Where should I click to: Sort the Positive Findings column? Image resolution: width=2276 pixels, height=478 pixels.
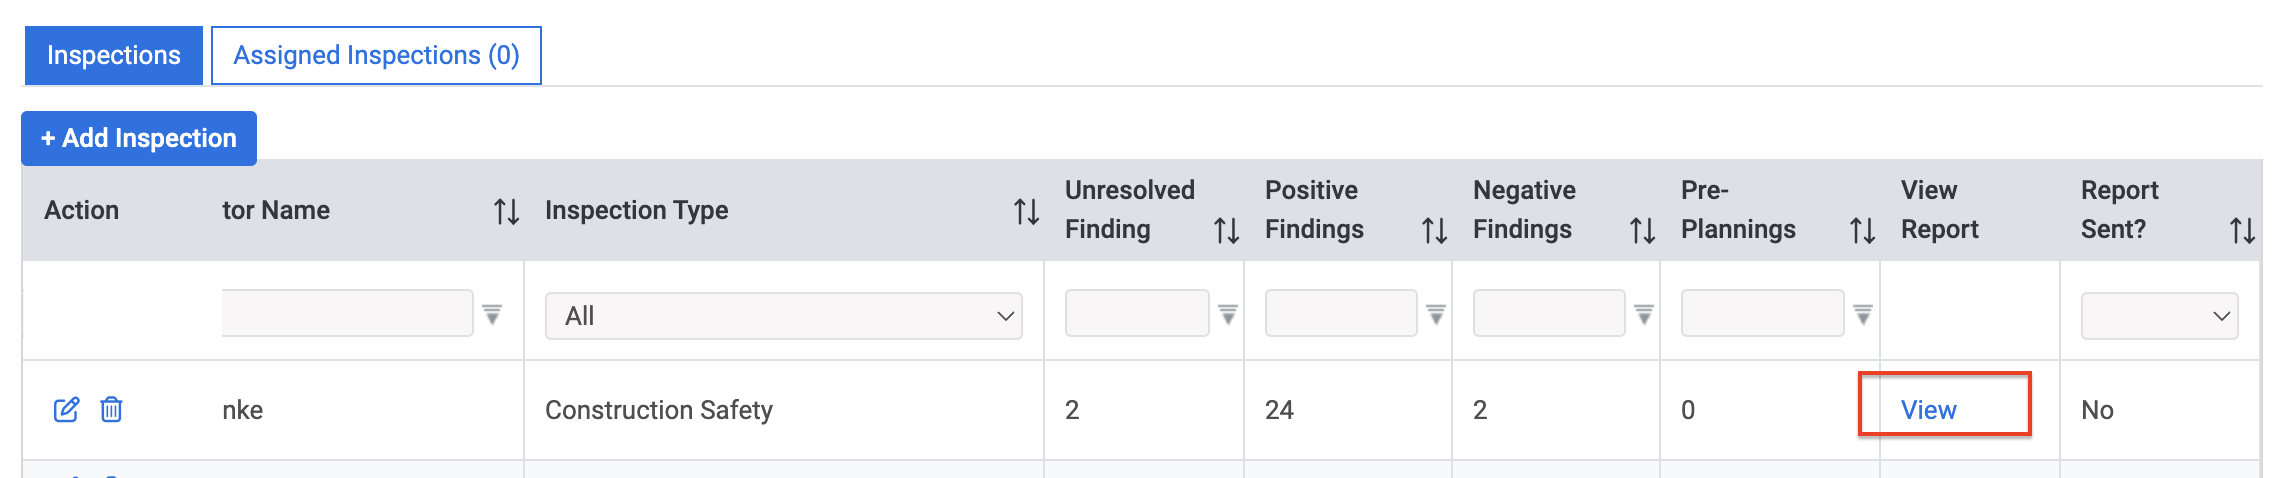click(1435, 231)
